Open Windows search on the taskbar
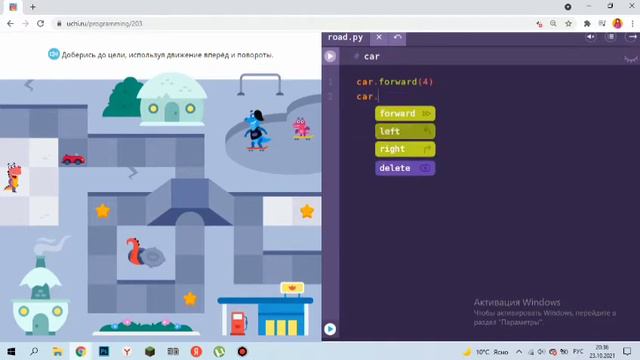640x360 pixels. 34,351
